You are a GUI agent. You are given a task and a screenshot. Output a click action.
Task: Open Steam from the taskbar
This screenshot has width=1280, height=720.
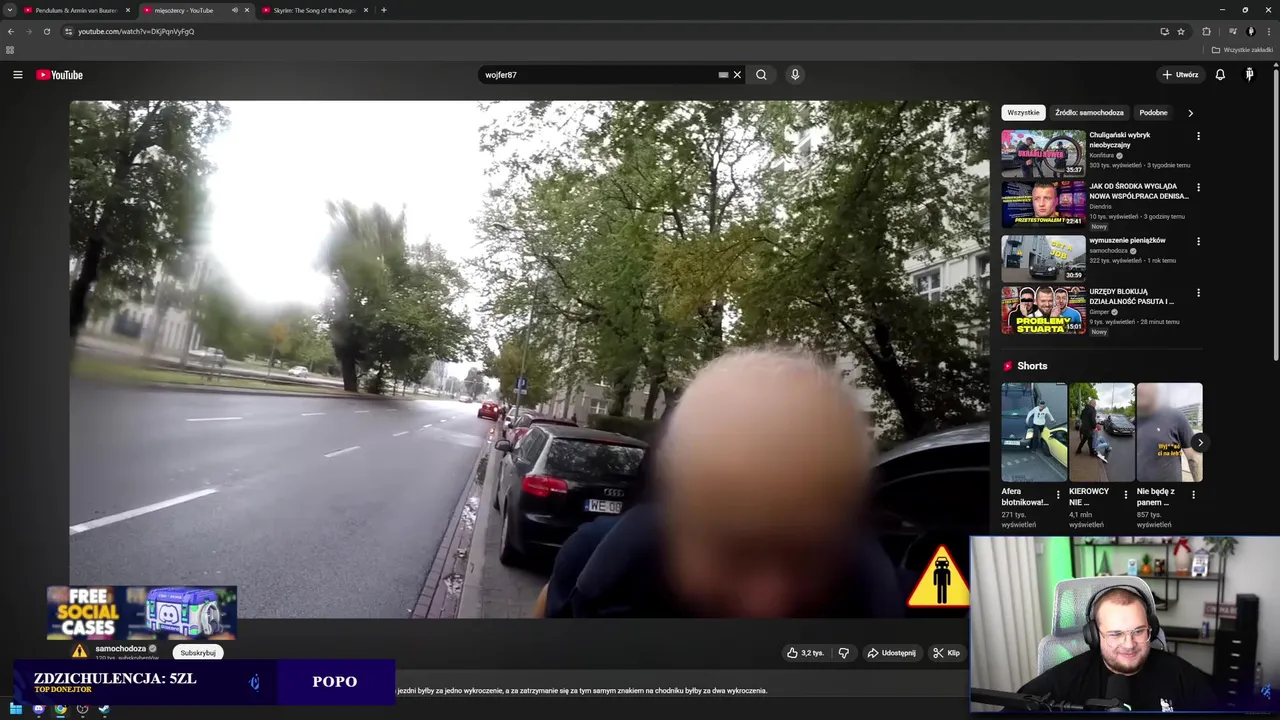coord(104,709)
